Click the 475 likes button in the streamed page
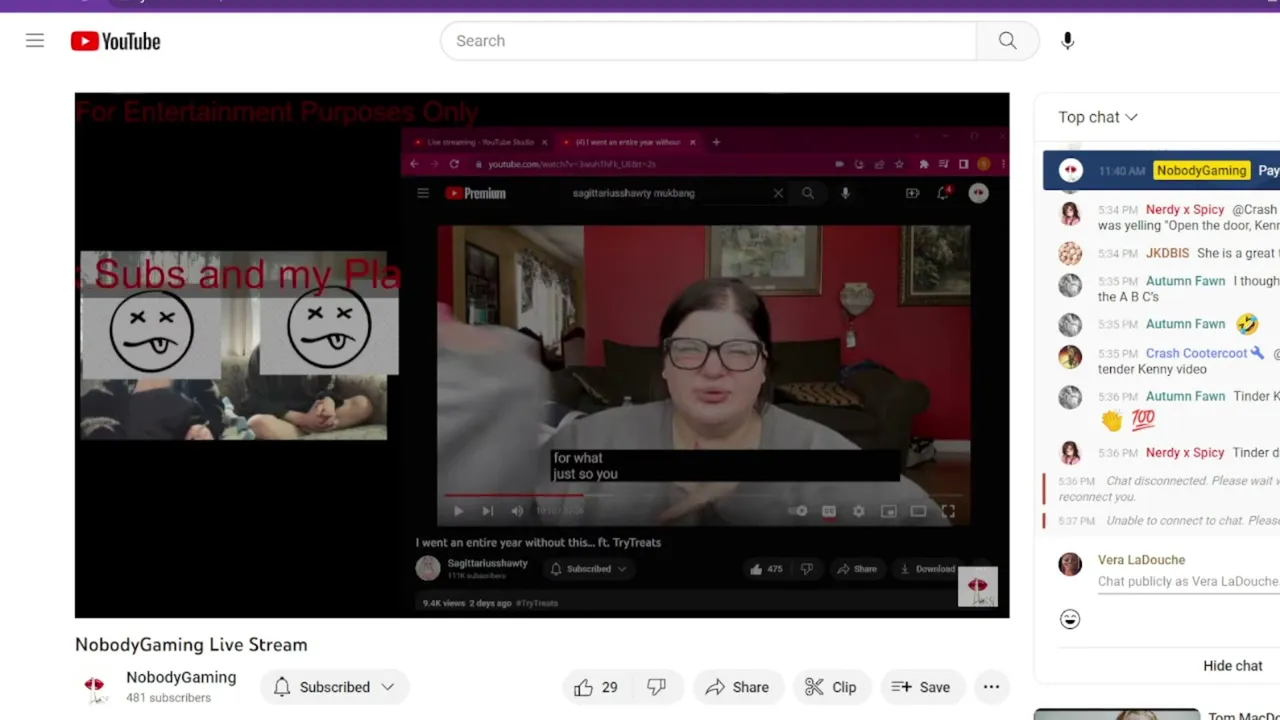The width and height of the screenshot is (1280, 720). [x=766, y=569]
